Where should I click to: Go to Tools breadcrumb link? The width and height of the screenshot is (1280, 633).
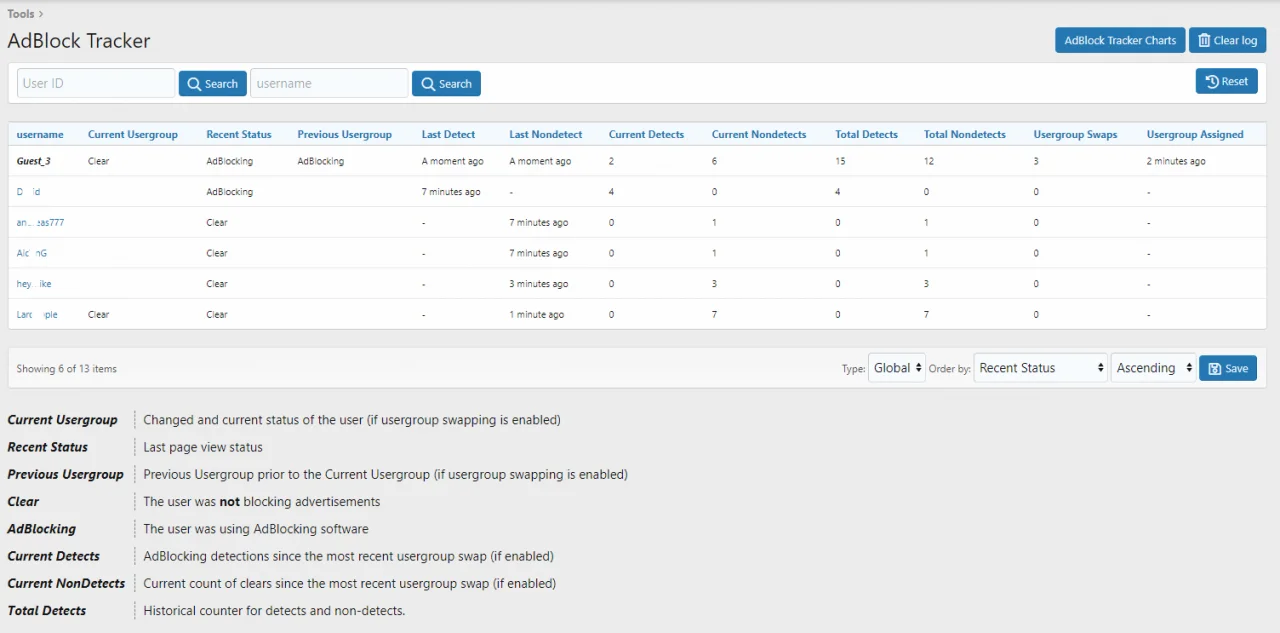pyautogui.click(x=21, y=14)
